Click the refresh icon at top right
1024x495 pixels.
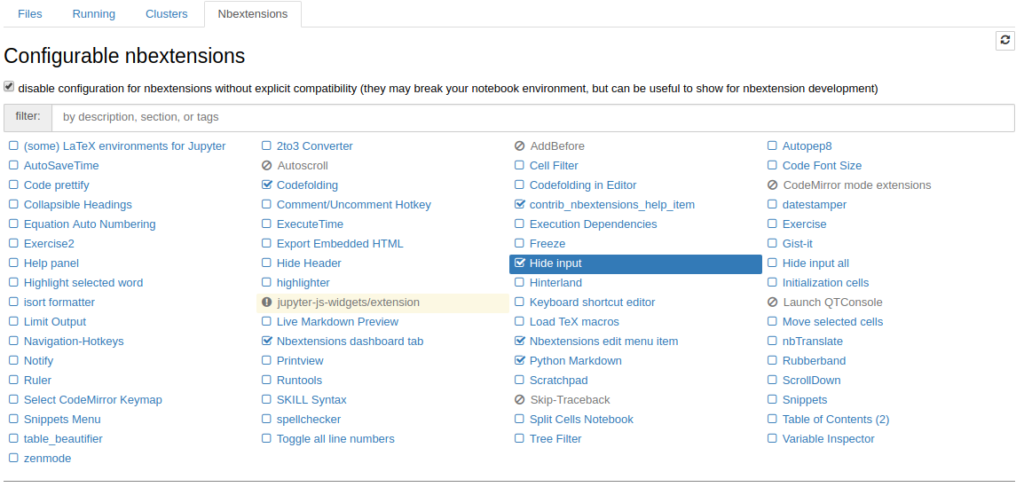pyautogui.click(x=1005, y=40)
